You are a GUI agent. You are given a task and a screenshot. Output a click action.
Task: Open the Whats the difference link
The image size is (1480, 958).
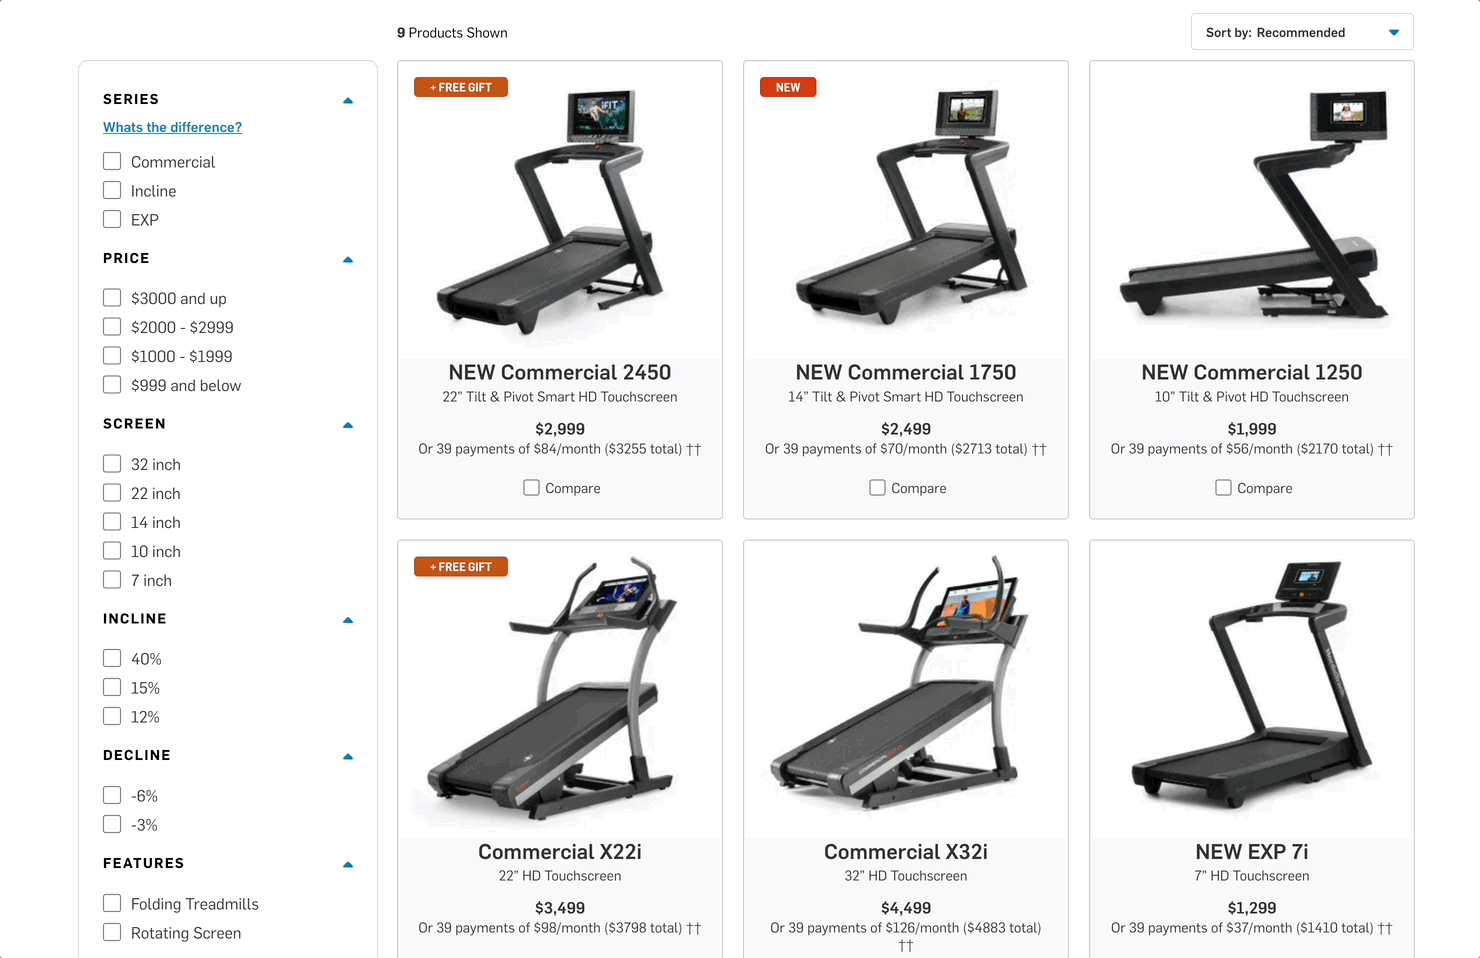(172, 127)
